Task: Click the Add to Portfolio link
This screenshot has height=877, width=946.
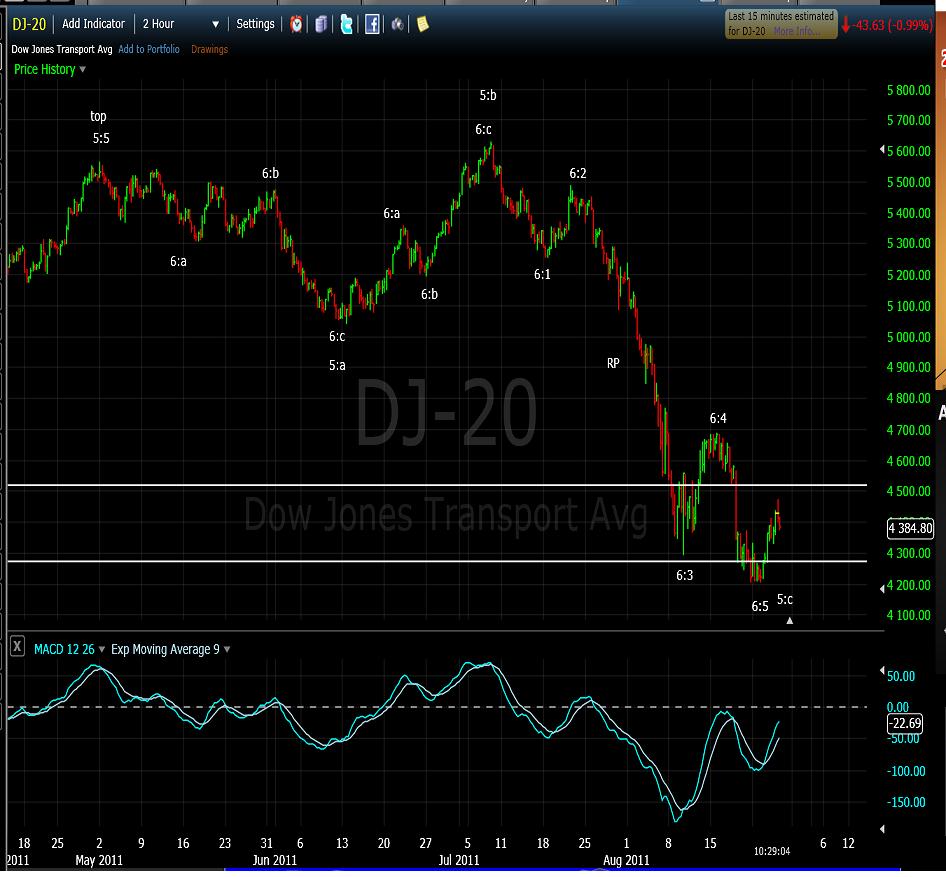Action: [149, 49]
